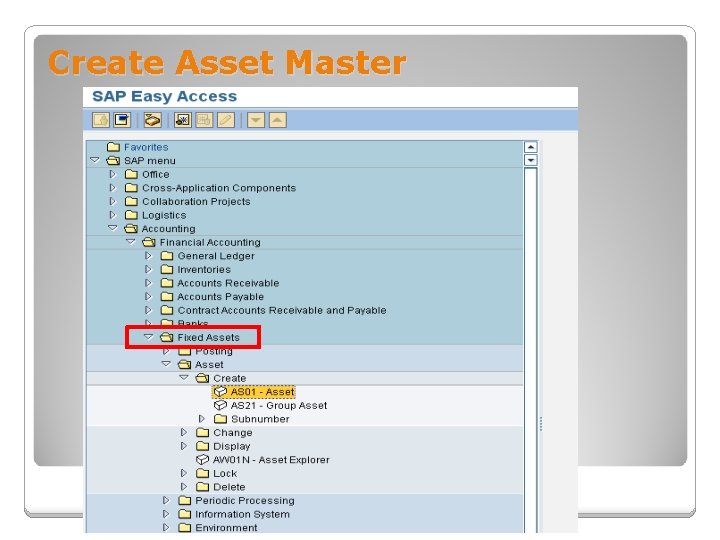720x540 pixels.
Task: Click the Logistics folder icon
Action: [131, 215]
